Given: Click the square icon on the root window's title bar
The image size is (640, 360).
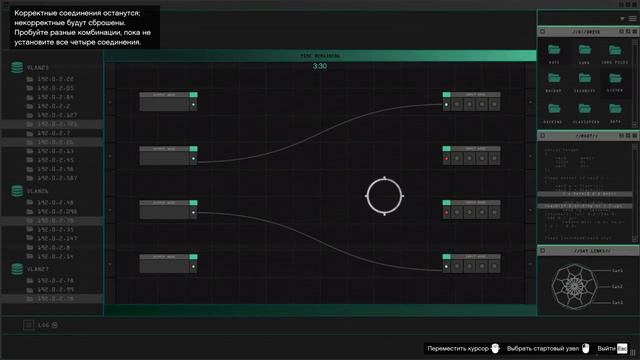Looking at the screenshot, I should [543, 136].
